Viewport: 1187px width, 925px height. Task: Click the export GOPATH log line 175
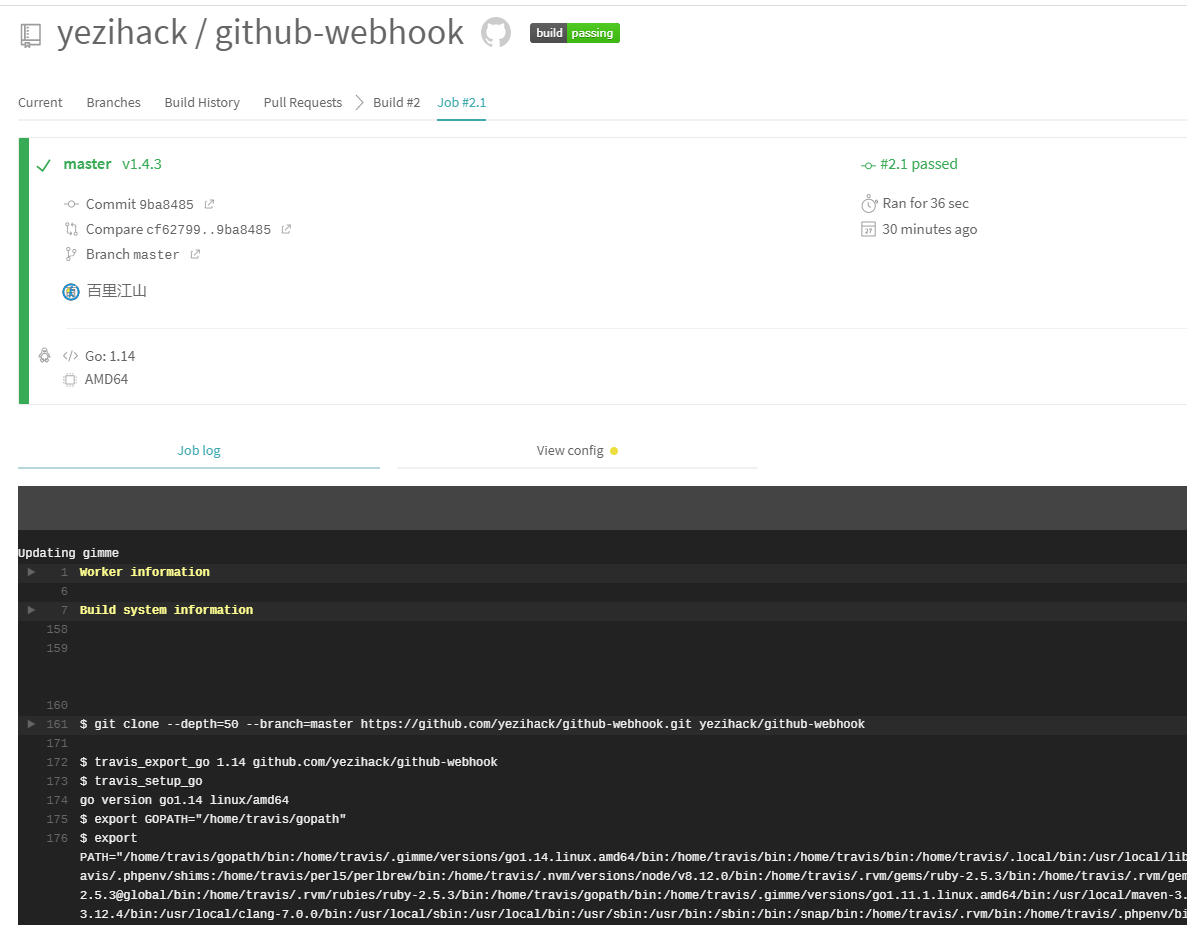coord(213,819)
